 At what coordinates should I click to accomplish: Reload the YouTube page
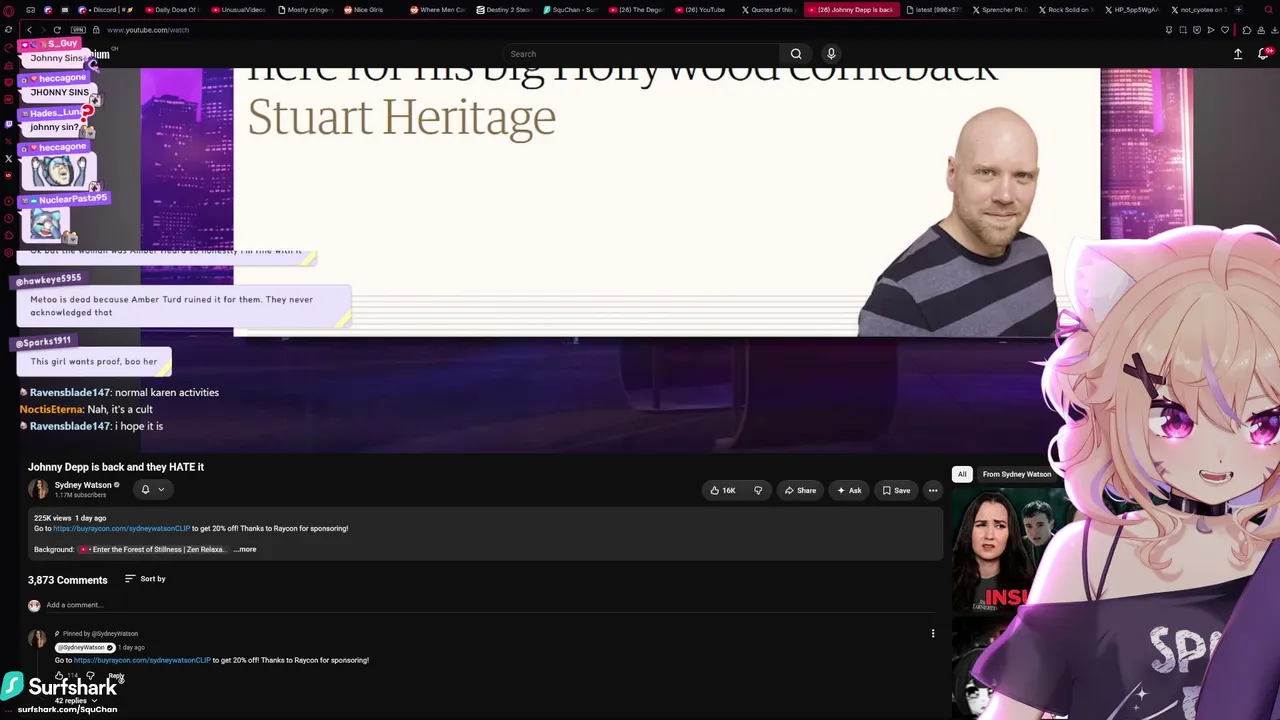pos(57,30)
